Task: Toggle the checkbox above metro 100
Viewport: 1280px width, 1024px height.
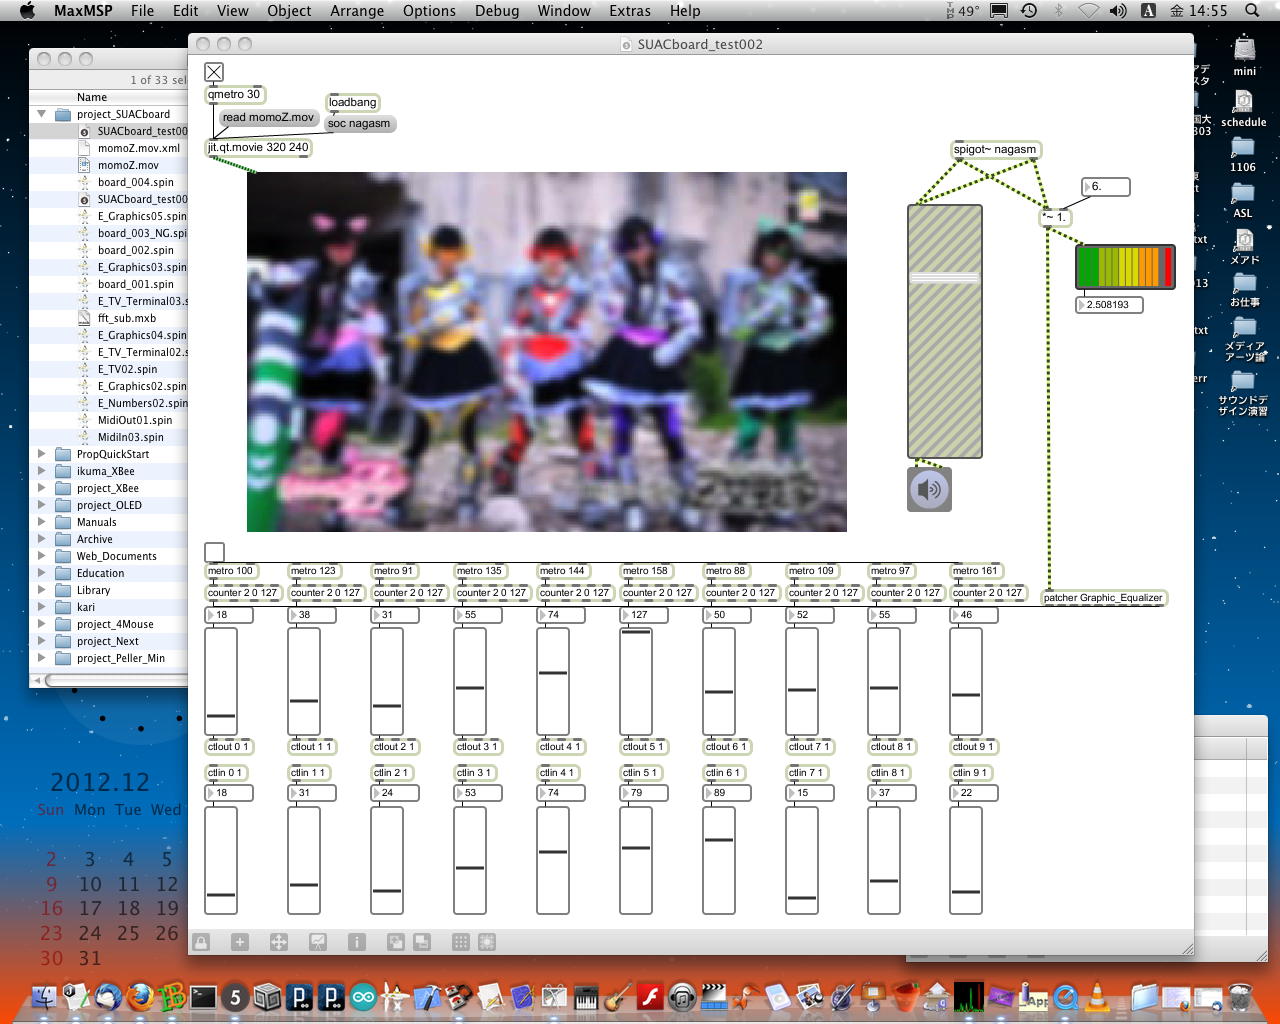Action: [x=214, y=552]
